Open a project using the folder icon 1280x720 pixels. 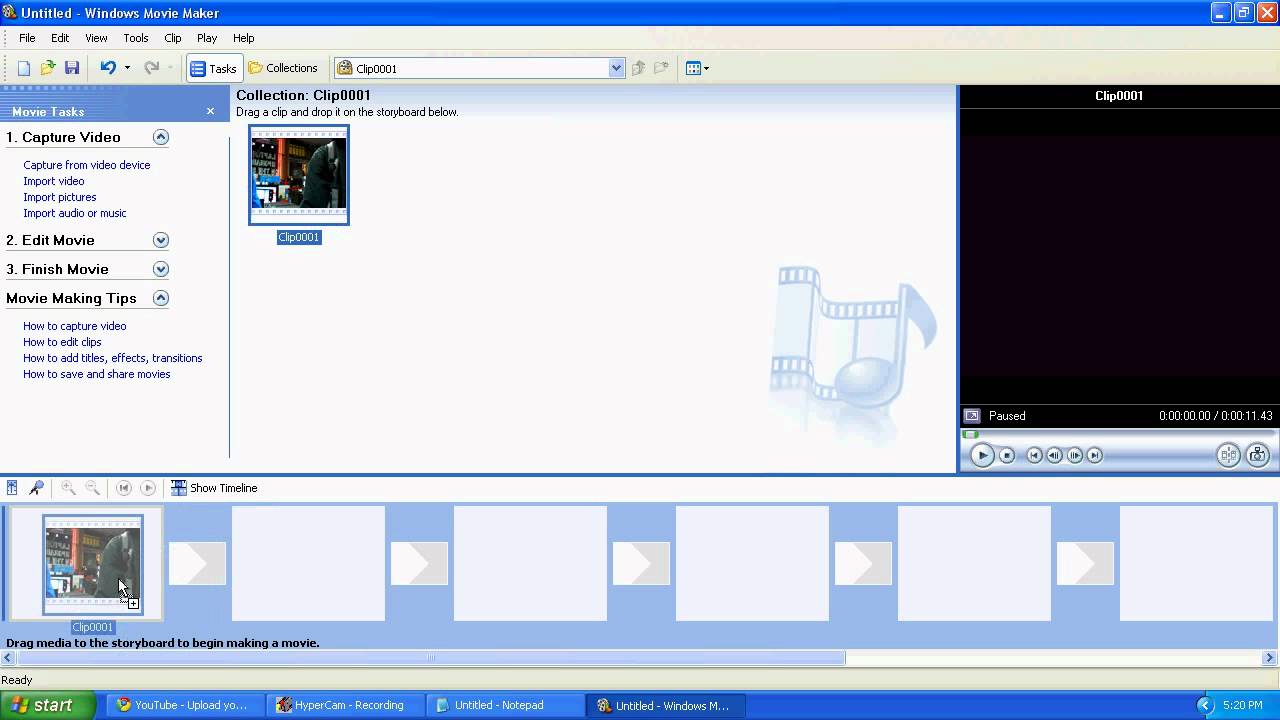click(48, 68)
